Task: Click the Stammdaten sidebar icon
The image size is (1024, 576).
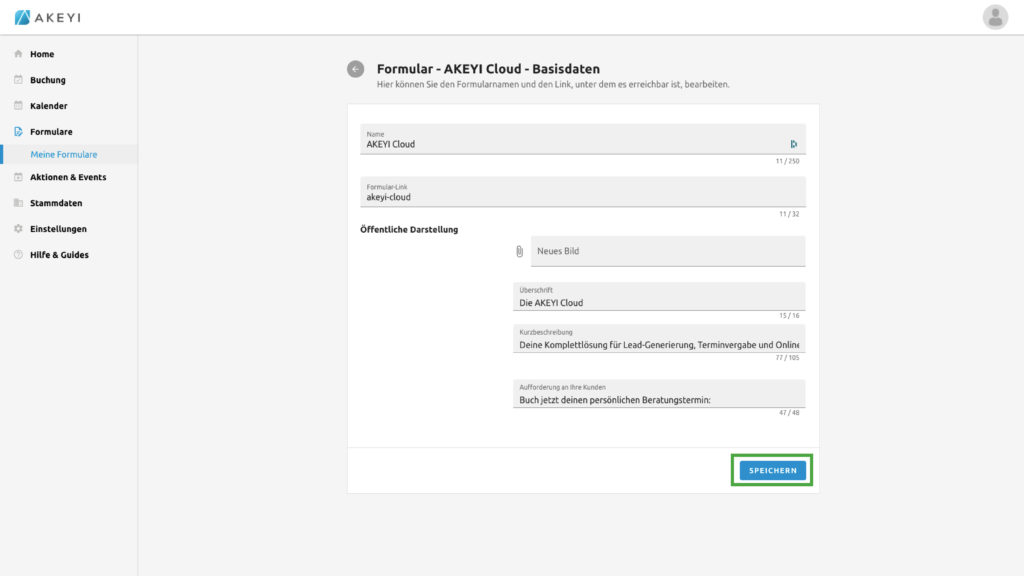Action: 18,203
